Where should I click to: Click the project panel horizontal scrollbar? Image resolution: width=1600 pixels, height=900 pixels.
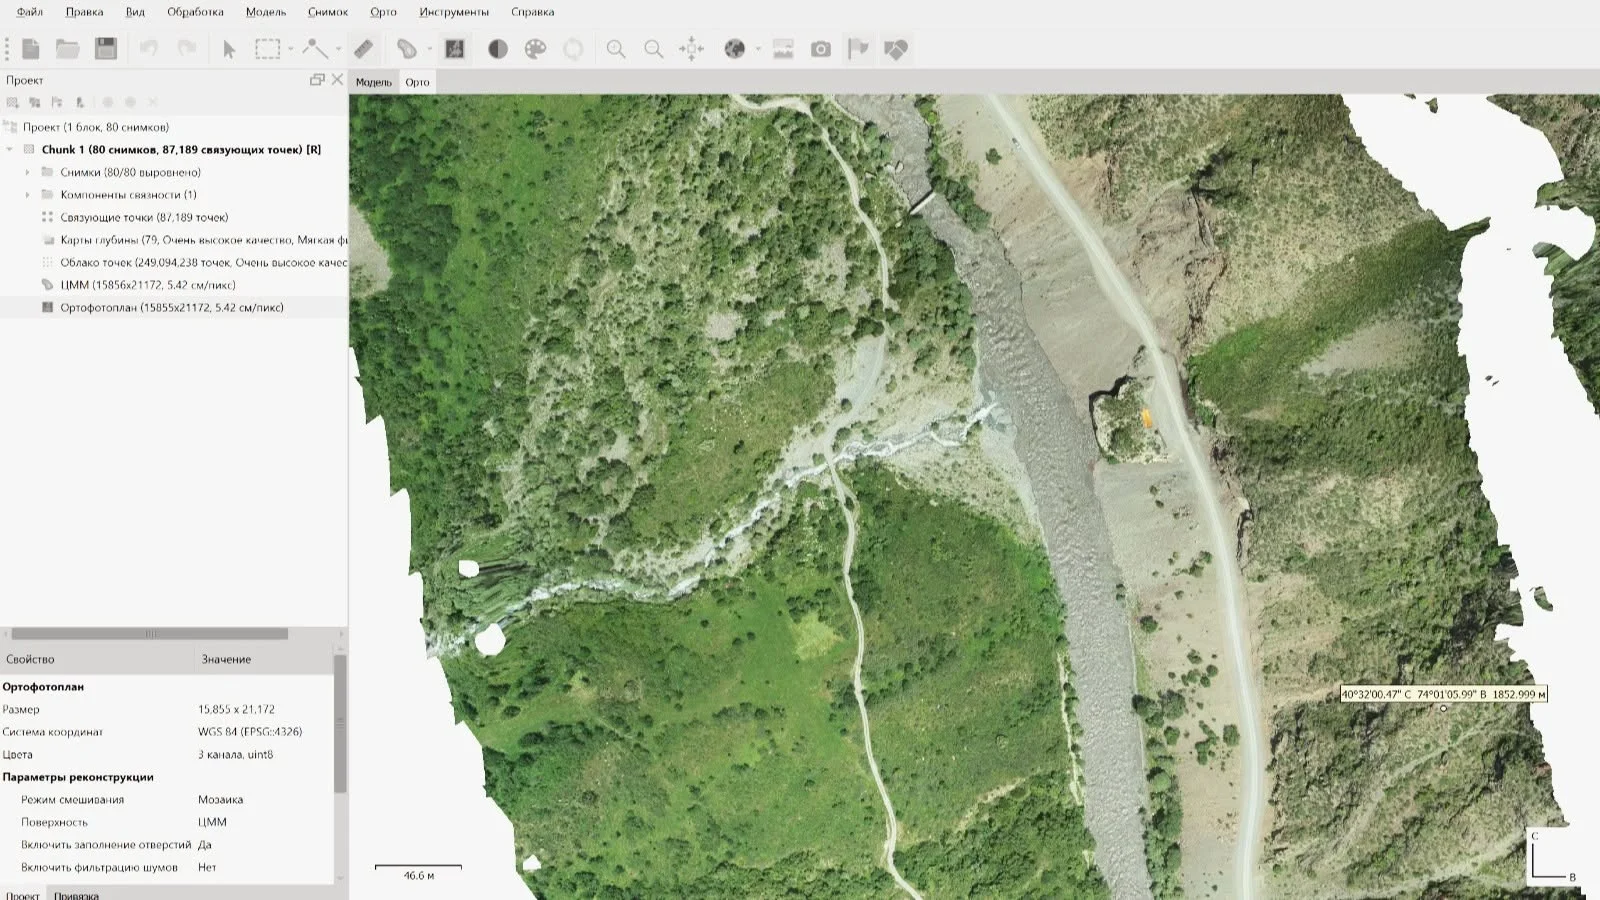click(150, 634)
